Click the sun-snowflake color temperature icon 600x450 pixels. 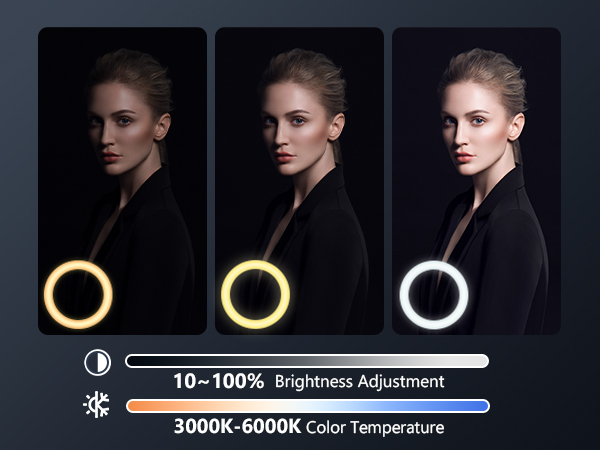pyautogui.click(x=96, y=404)
